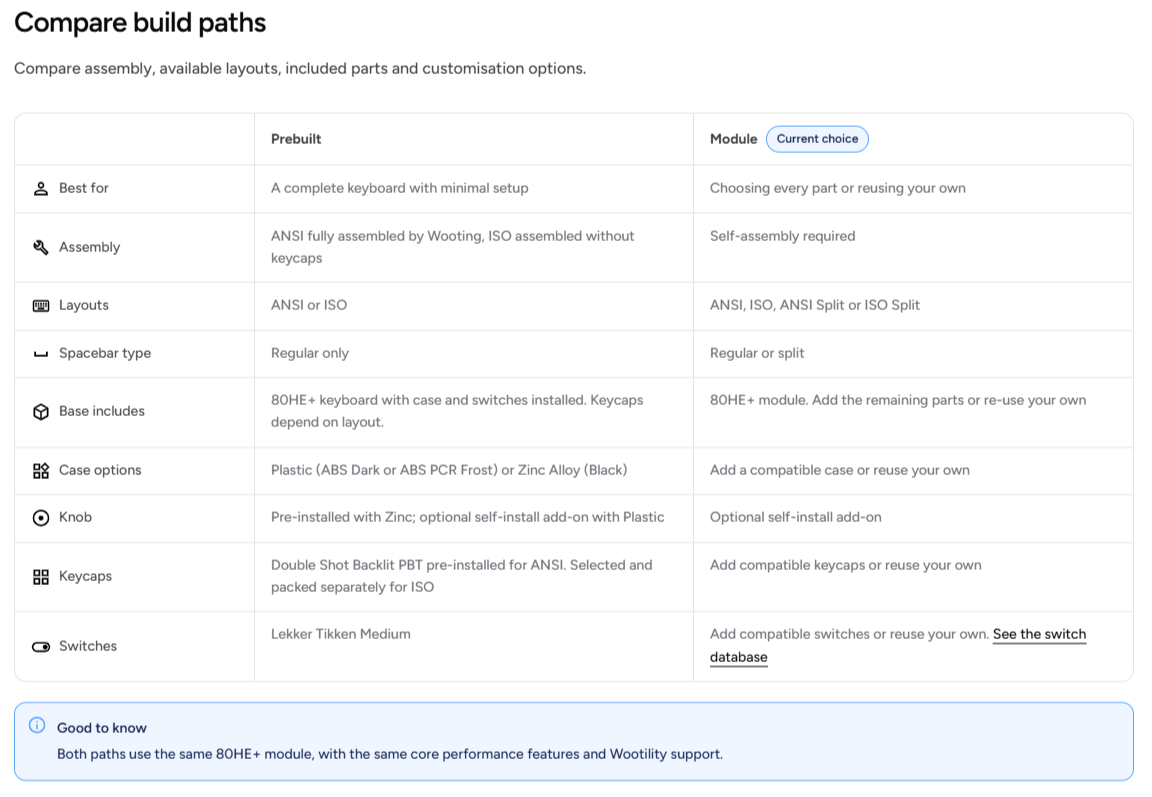Click the person icon beside Best for
Screen dimensions: 1152x797
pos(41,189)
